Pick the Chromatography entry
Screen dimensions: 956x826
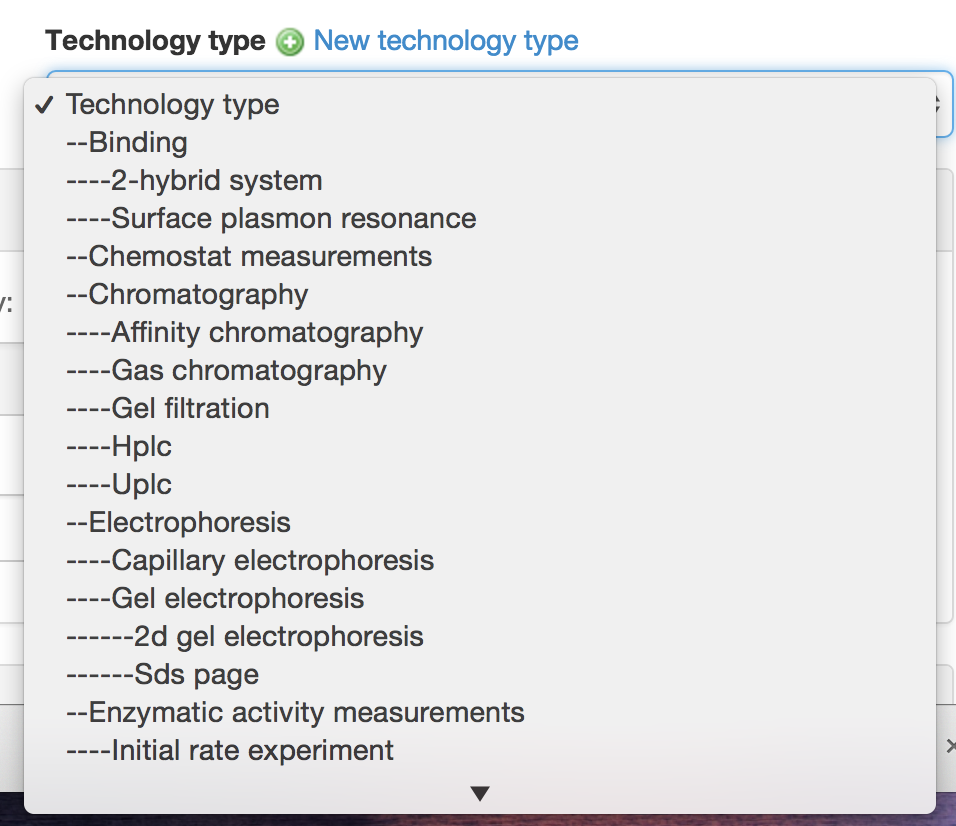tap(185, 294)
